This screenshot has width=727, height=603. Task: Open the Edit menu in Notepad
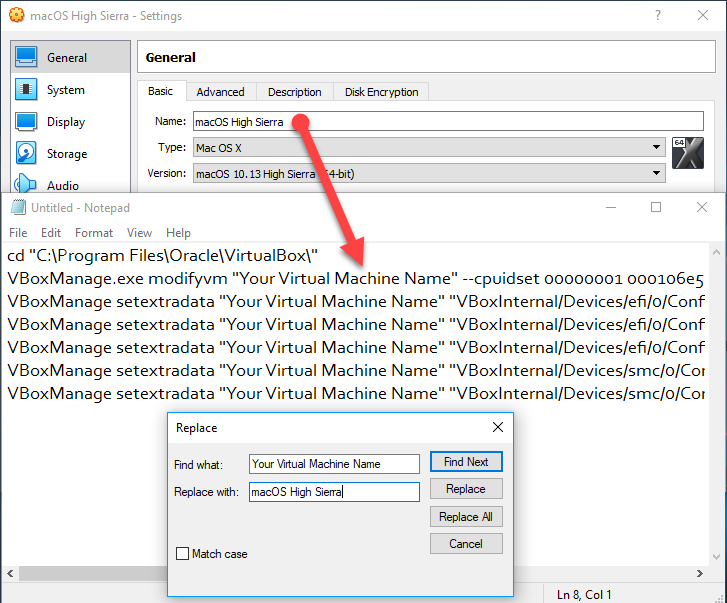[51, 233]
